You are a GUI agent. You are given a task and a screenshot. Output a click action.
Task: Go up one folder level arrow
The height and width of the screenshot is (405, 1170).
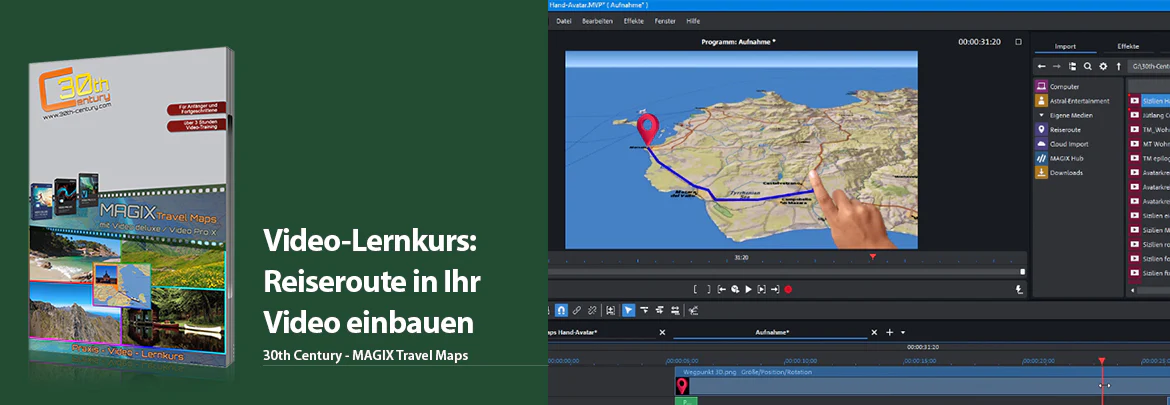coord(1118,66)
